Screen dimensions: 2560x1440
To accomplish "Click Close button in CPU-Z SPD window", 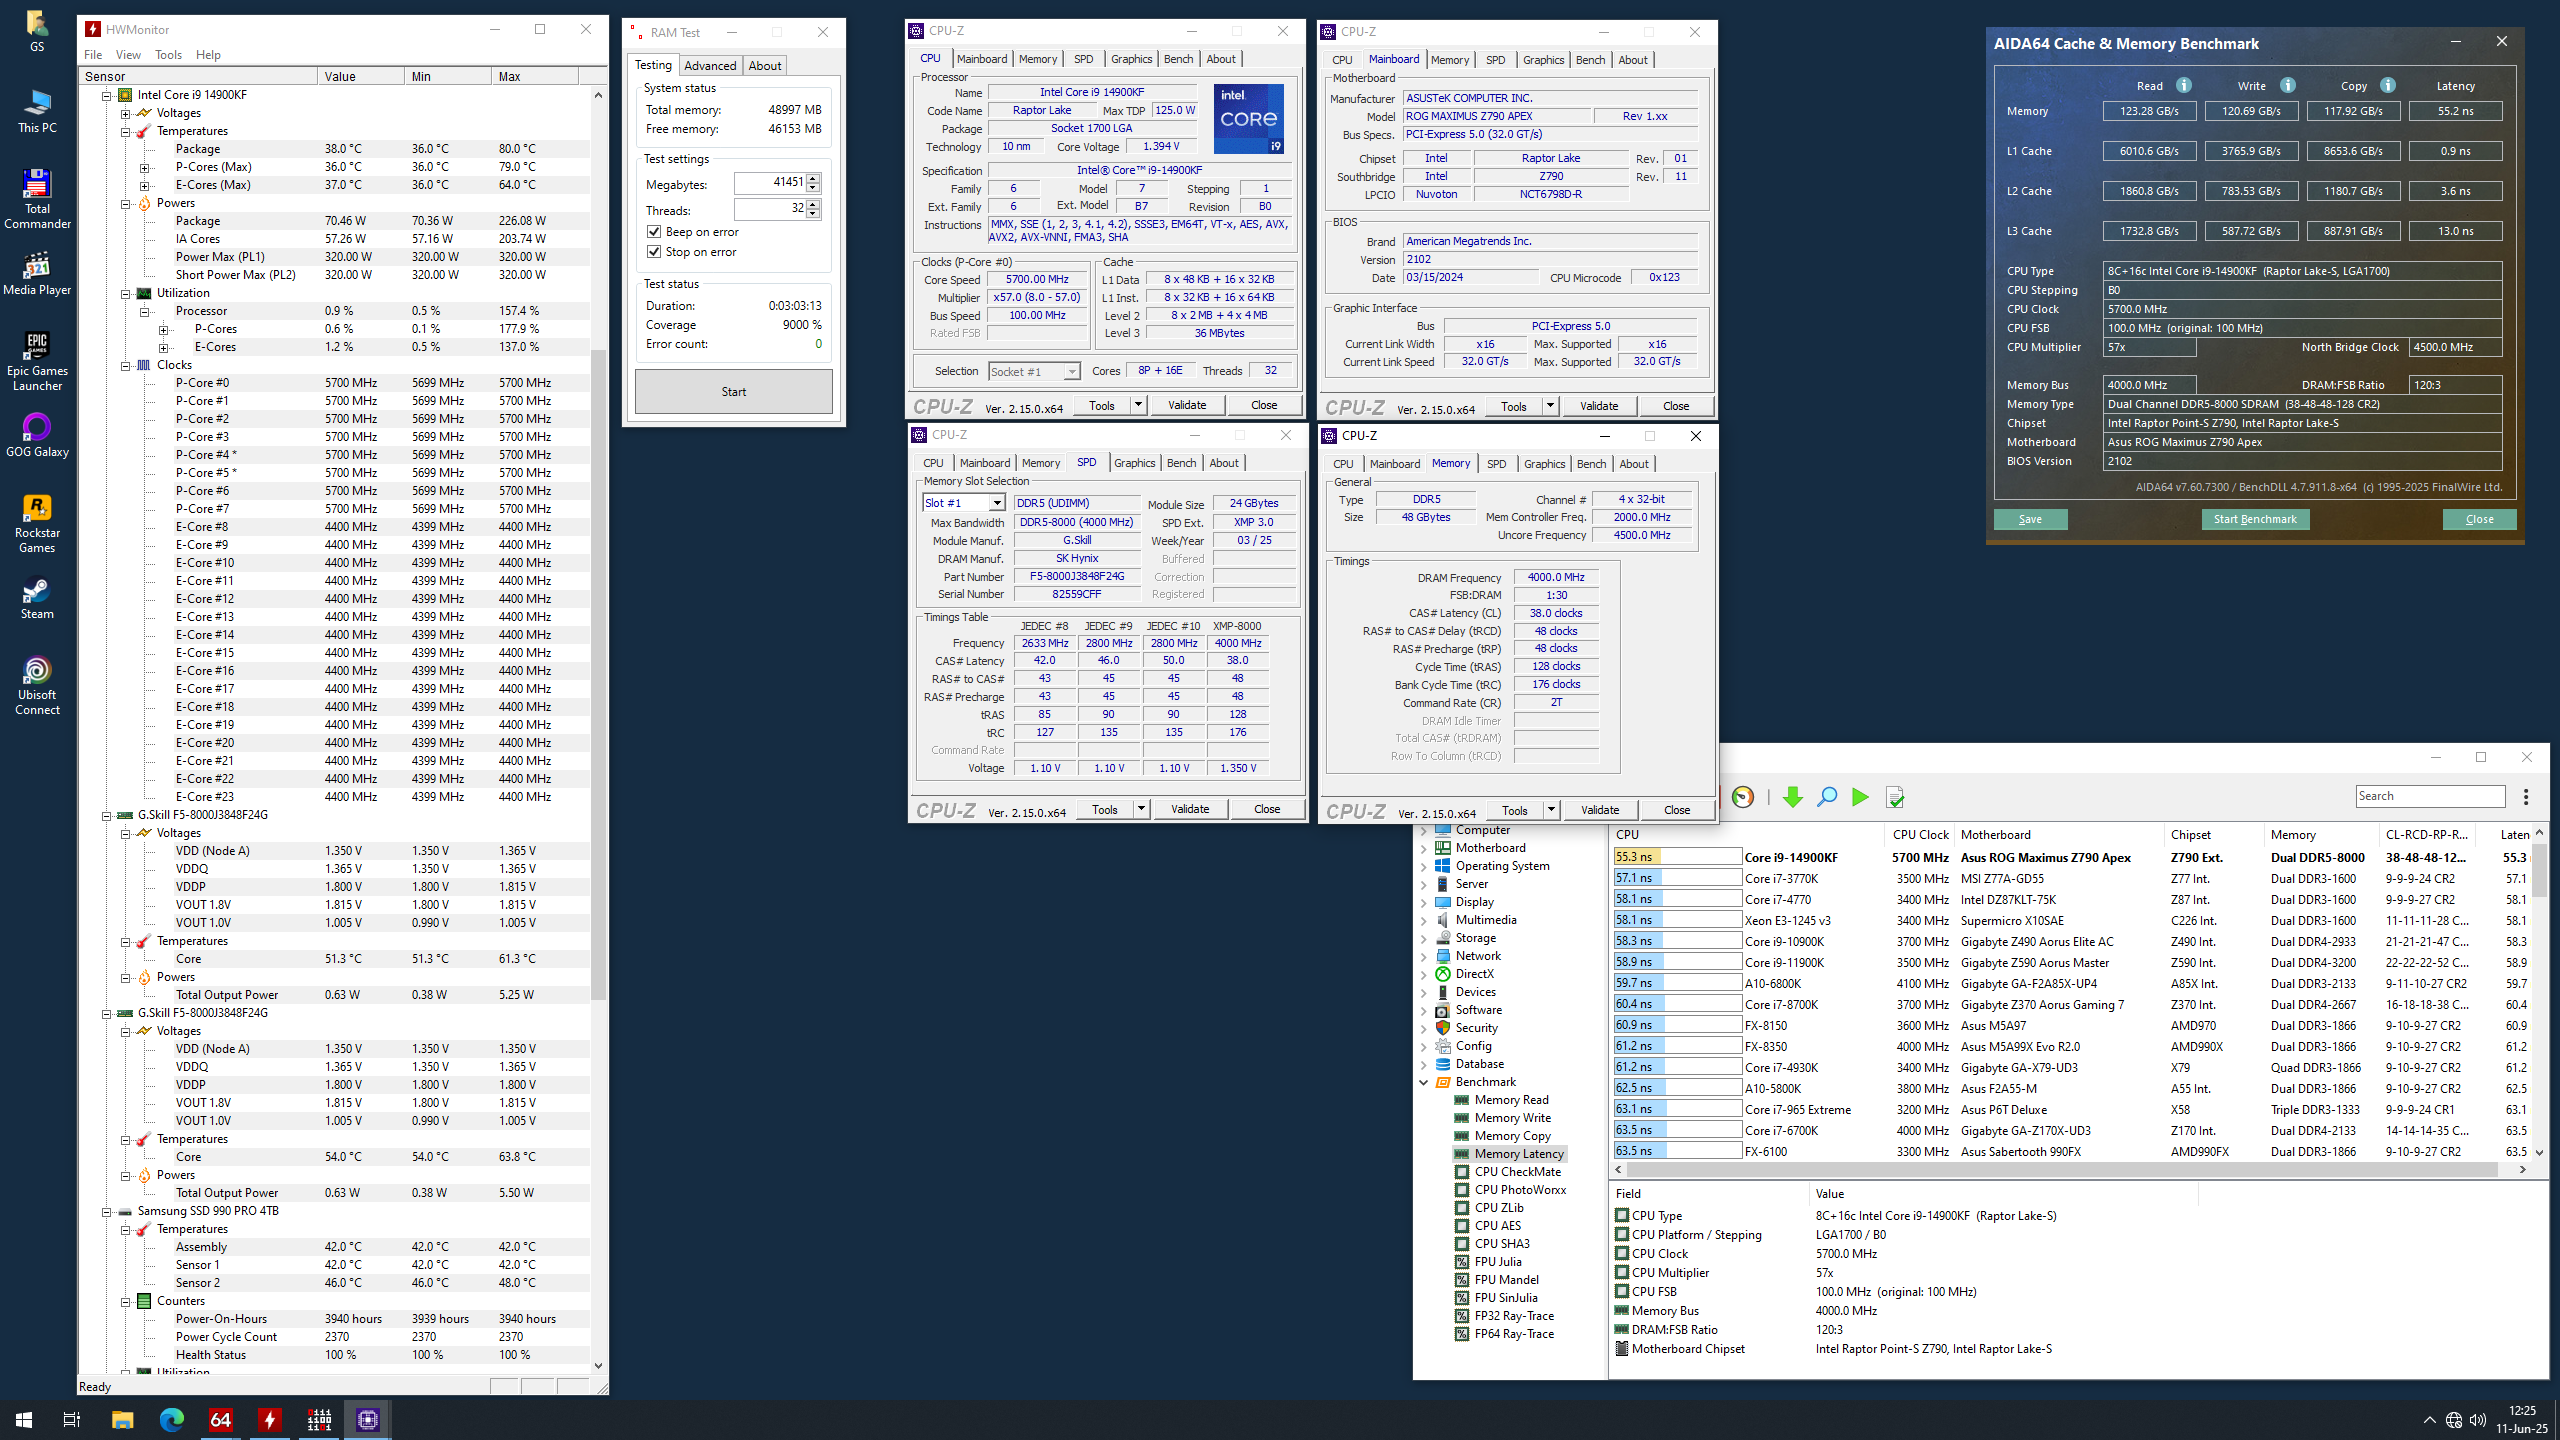I will (1267, 809).
